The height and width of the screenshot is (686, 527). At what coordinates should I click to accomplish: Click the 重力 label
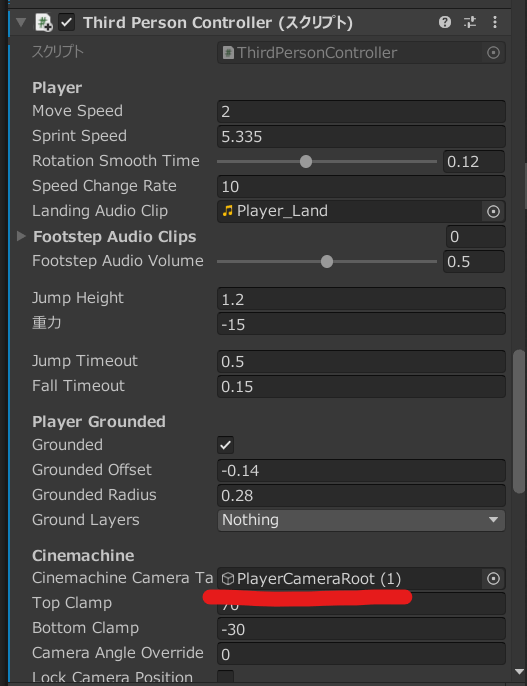[47, 323]
